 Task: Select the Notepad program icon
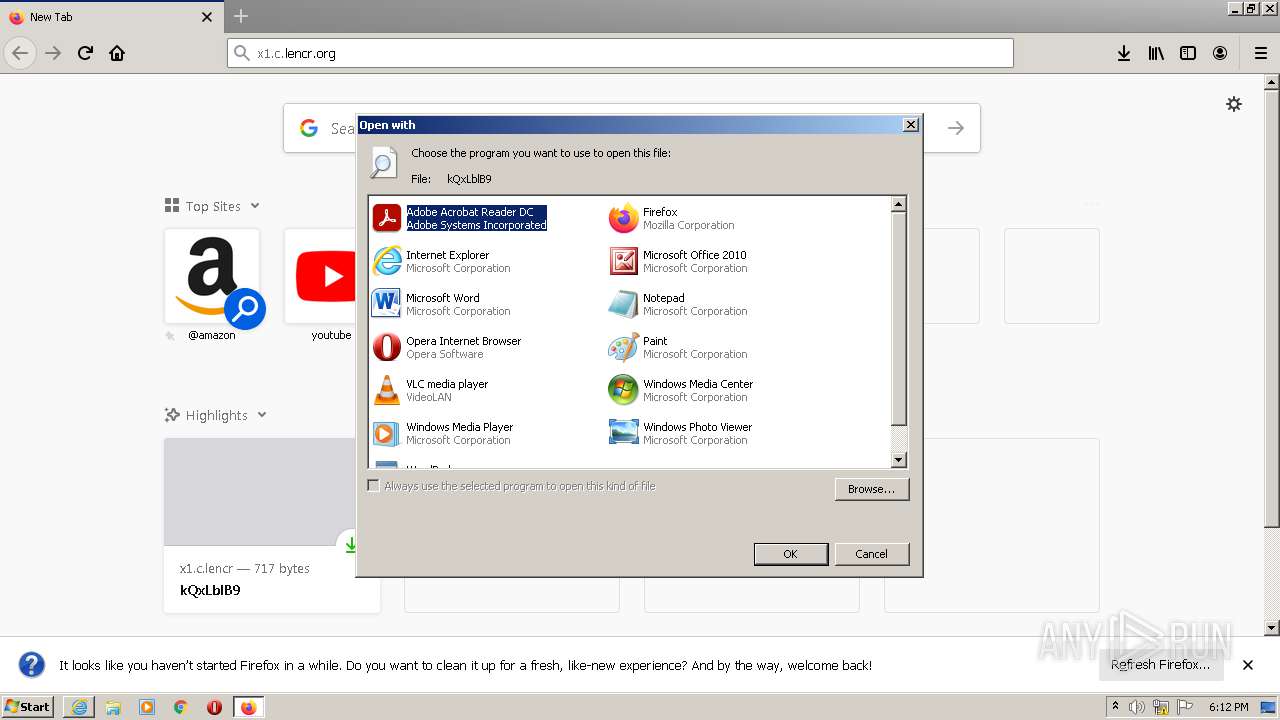(x=623, y=304)
